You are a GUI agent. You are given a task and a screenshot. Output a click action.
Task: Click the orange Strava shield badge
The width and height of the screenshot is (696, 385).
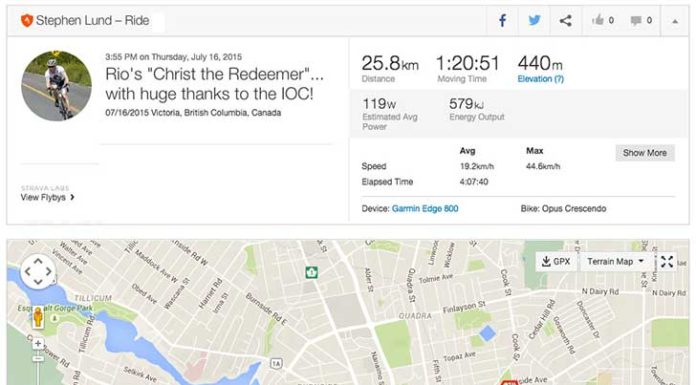click(x=27, y=20)
